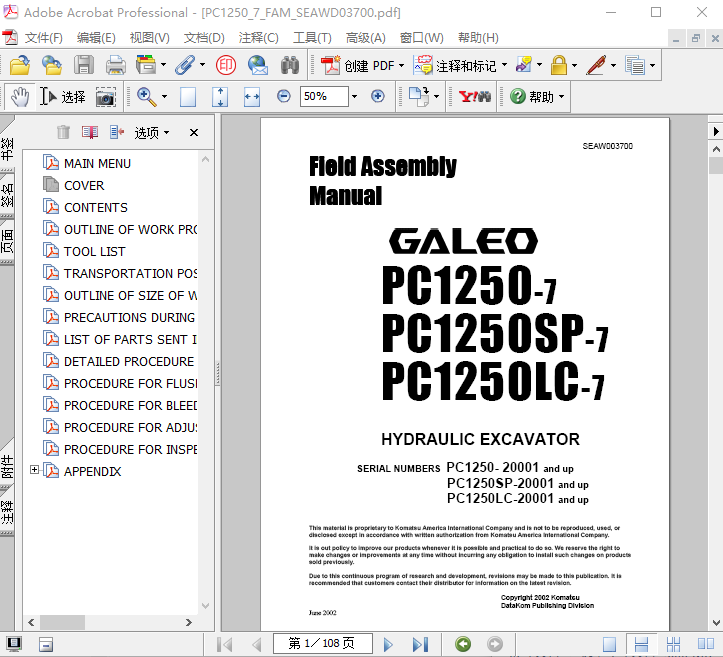Screen dimensions: 723x657
Task: Click the page number field
Action: click(x=322, y=643)
